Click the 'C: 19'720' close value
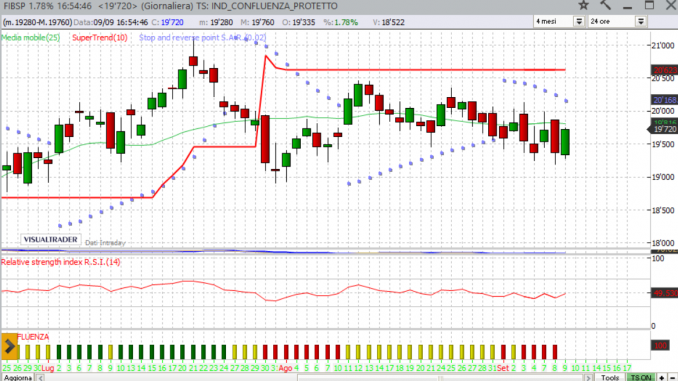Image resolution: width=678 pixels, height=381 pixels. 167,22
